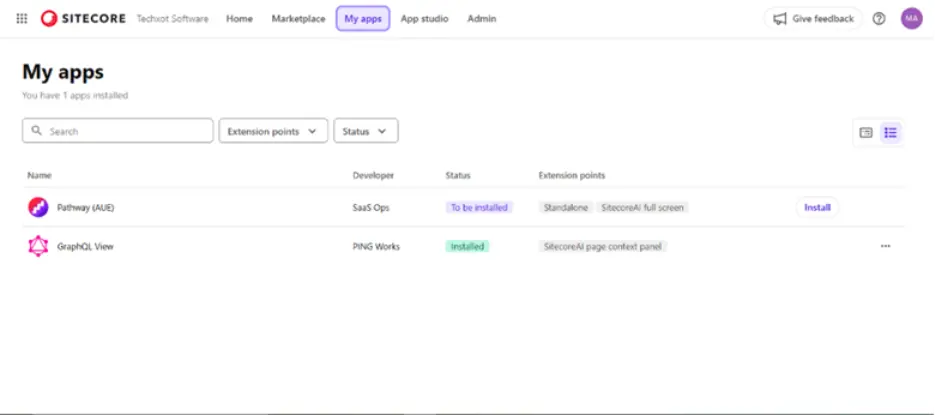Screen dimensions: 936x415
Task: Install the Pathway (AUE) app
Action: [817, 208]
